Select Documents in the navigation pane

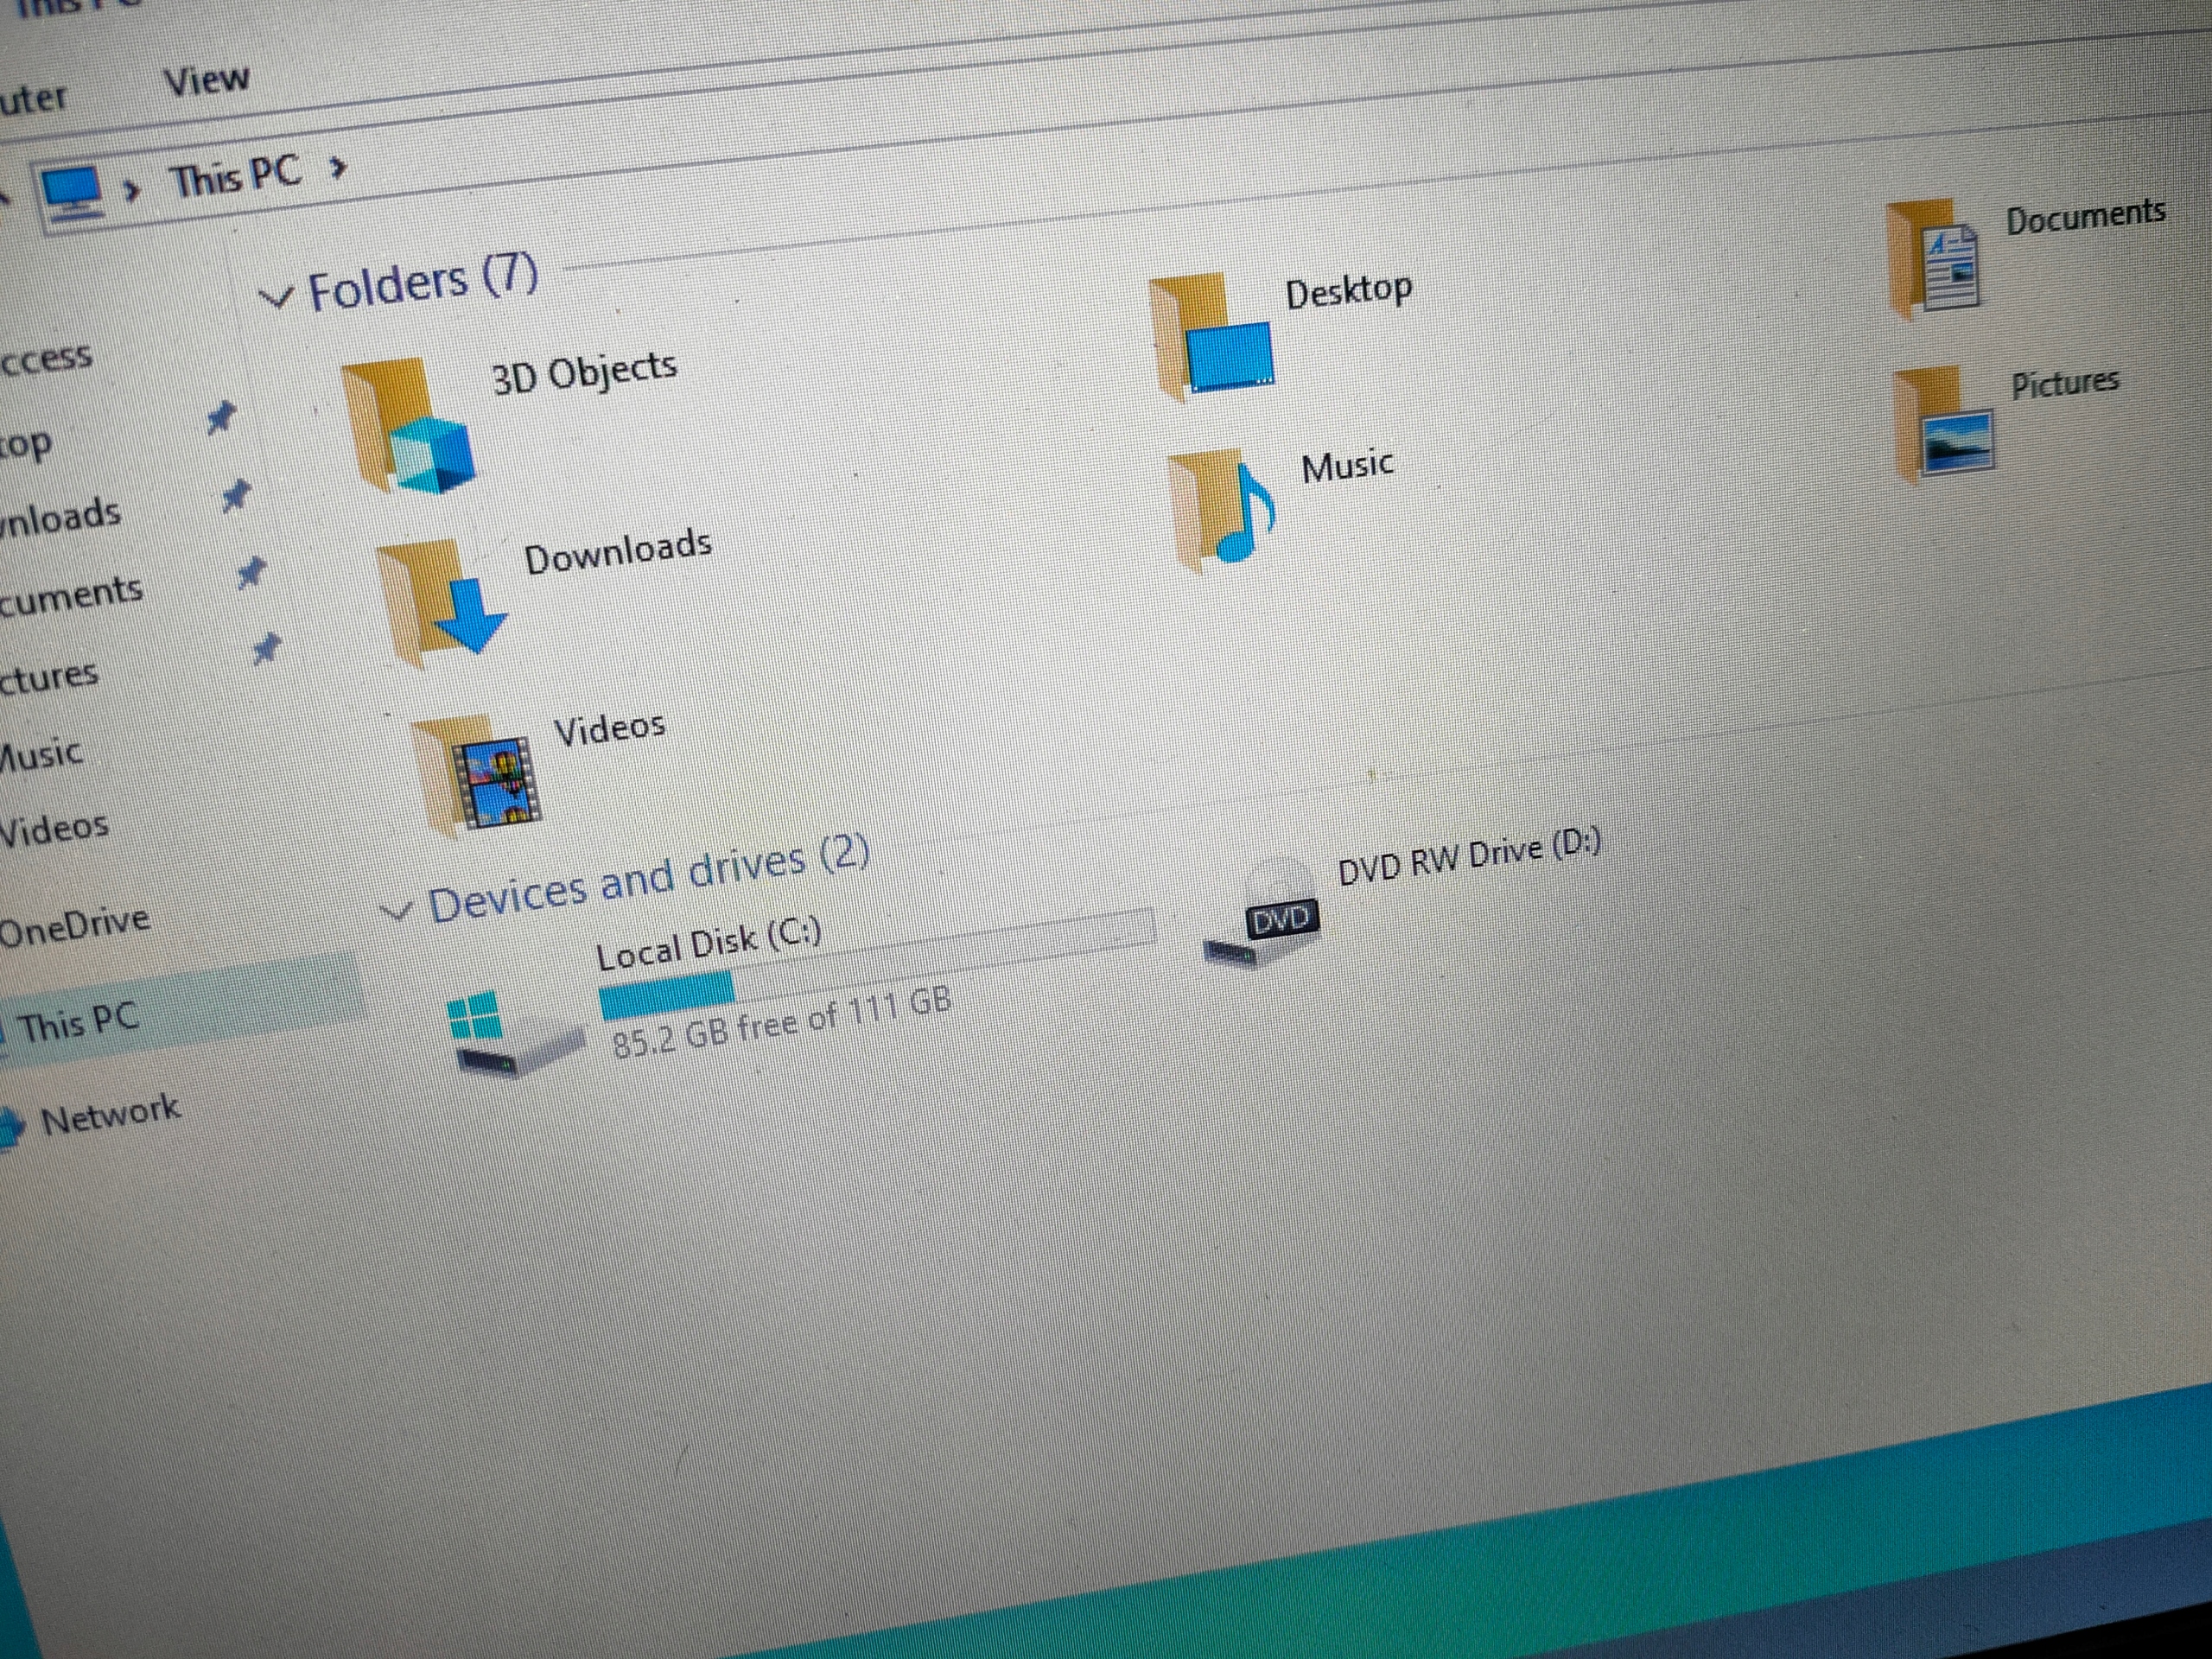coord(70,596)
